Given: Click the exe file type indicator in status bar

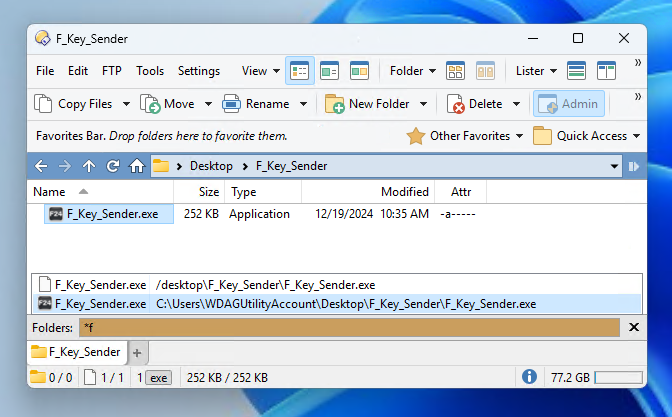Looking at the screenshot, I should tap(159, 378).
